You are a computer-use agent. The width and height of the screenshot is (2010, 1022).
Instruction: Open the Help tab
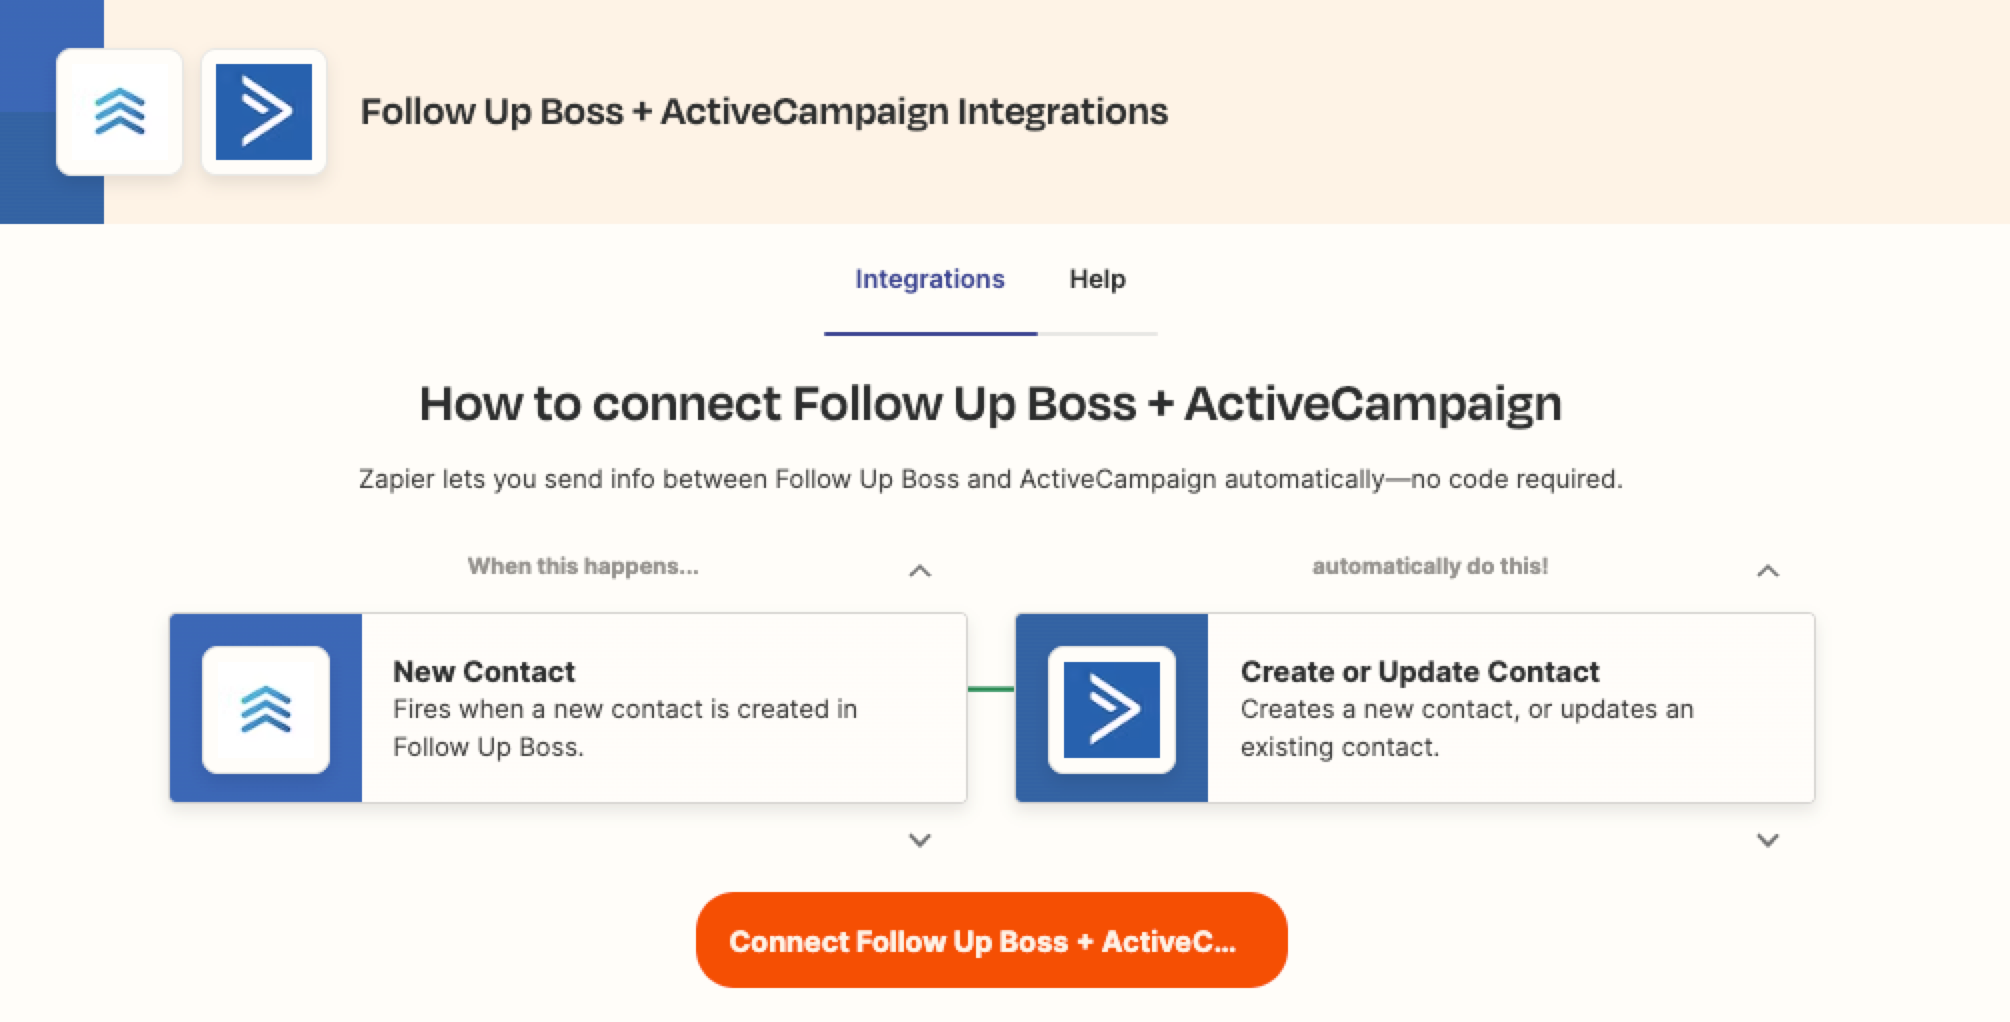1097,279
